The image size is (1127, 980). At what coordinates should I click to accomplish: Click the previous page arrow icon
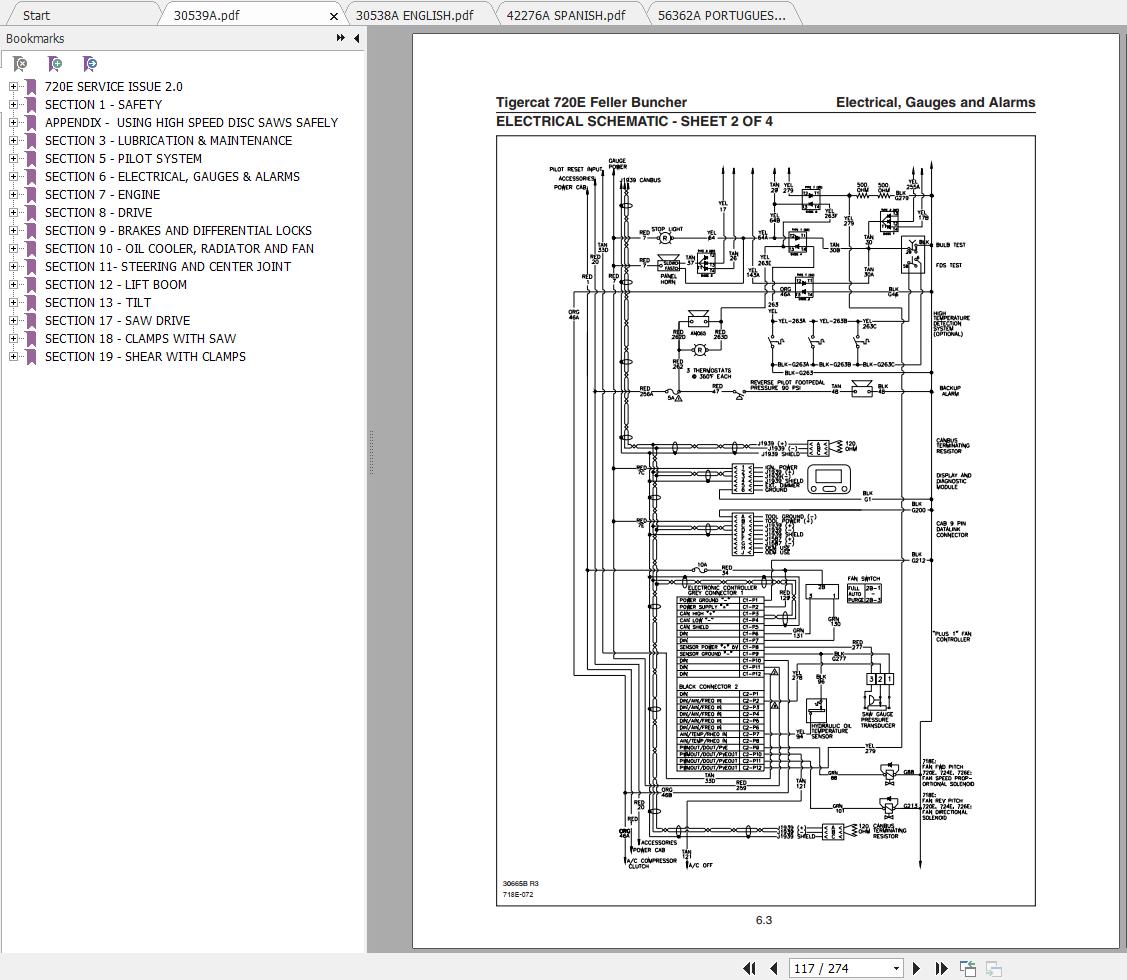pos(774,967)
